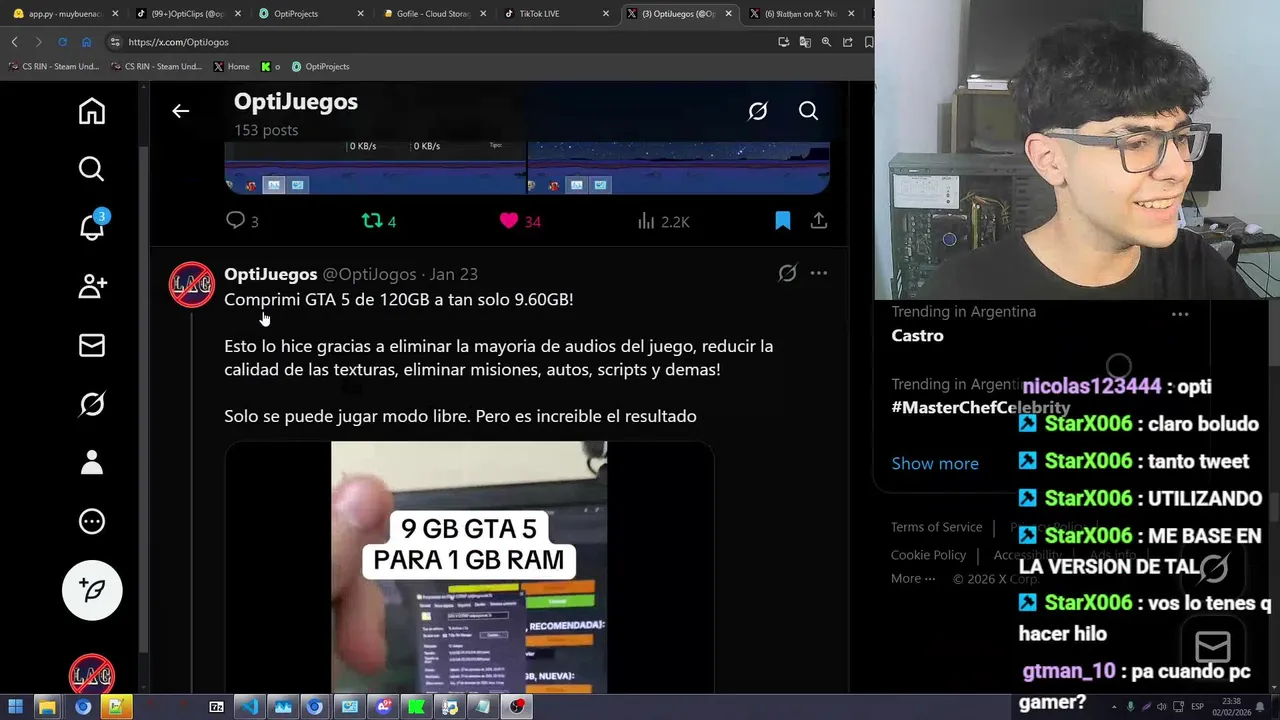Screen dimensions: 1280x720
Task: Switch to app.py browser tab
Action: point(64,14)
